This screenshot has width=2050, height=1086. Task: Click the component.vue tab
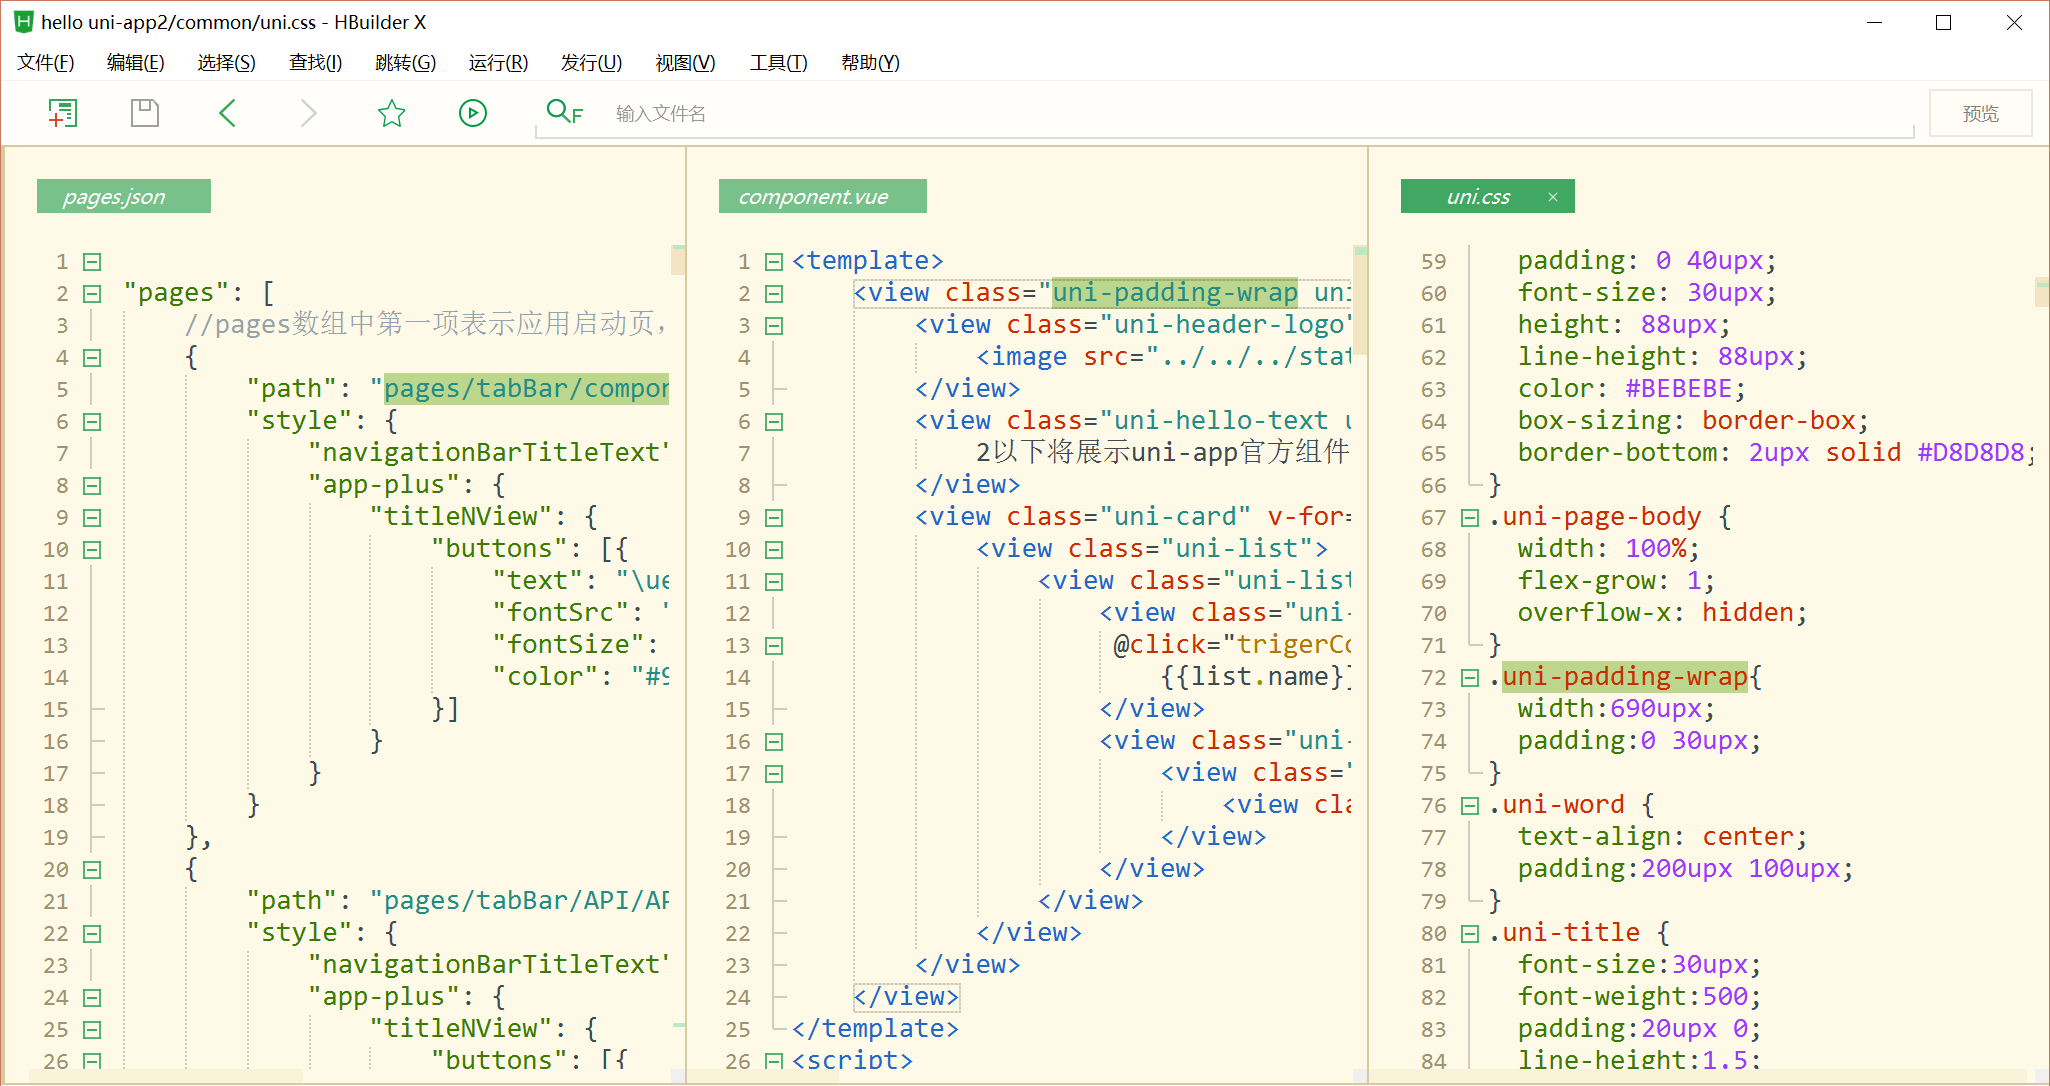pyautogui.click(x=813, y=197)
